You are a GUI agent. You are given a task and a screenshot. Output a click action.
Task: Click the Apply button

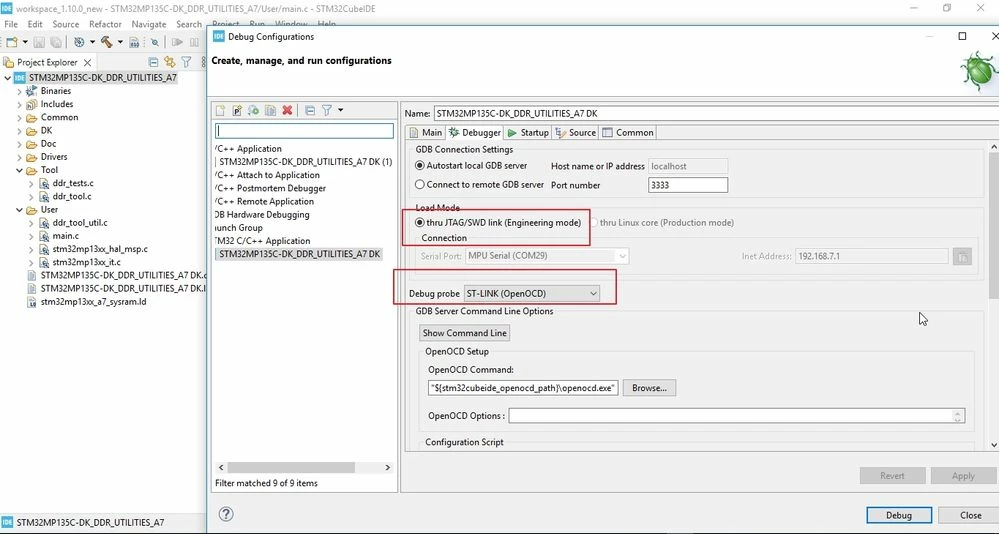click(963, 475)
